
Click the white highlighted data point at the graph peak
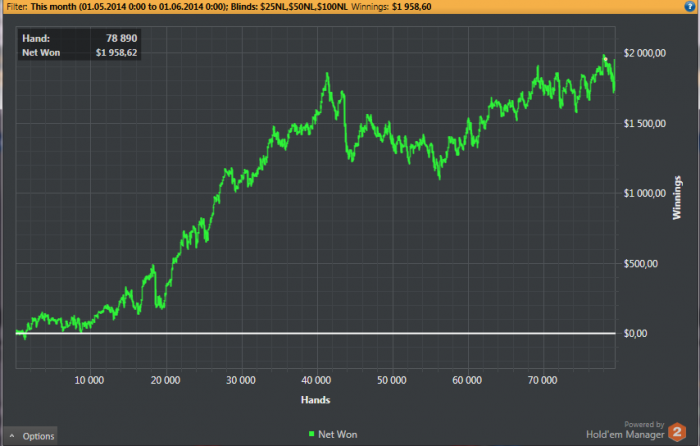605,59
